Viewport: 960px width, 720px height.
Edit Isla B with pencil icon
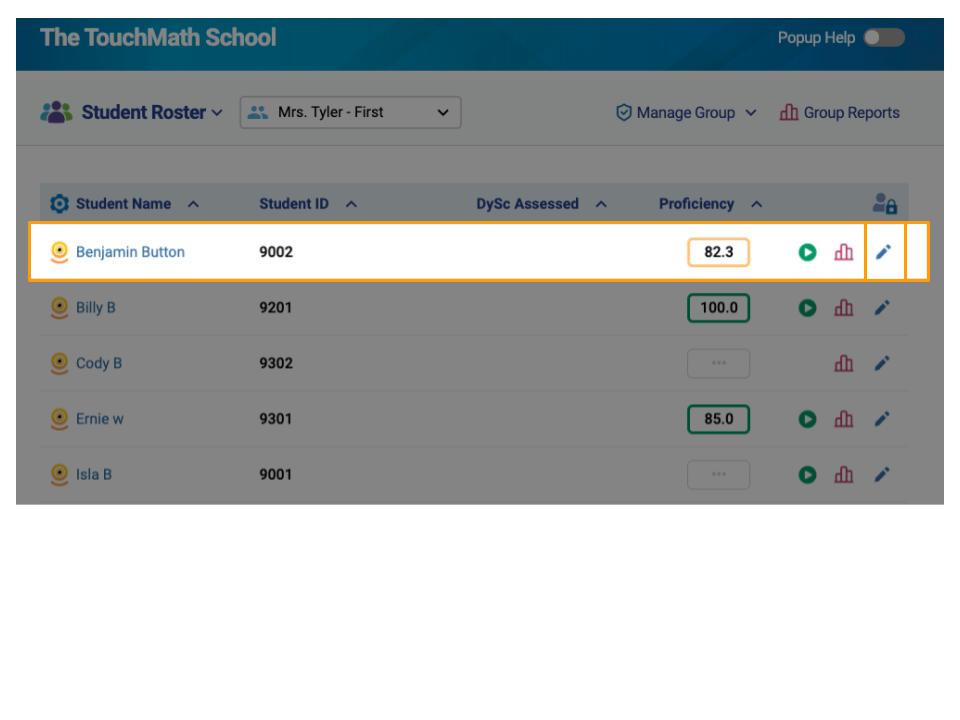point(882,474)
